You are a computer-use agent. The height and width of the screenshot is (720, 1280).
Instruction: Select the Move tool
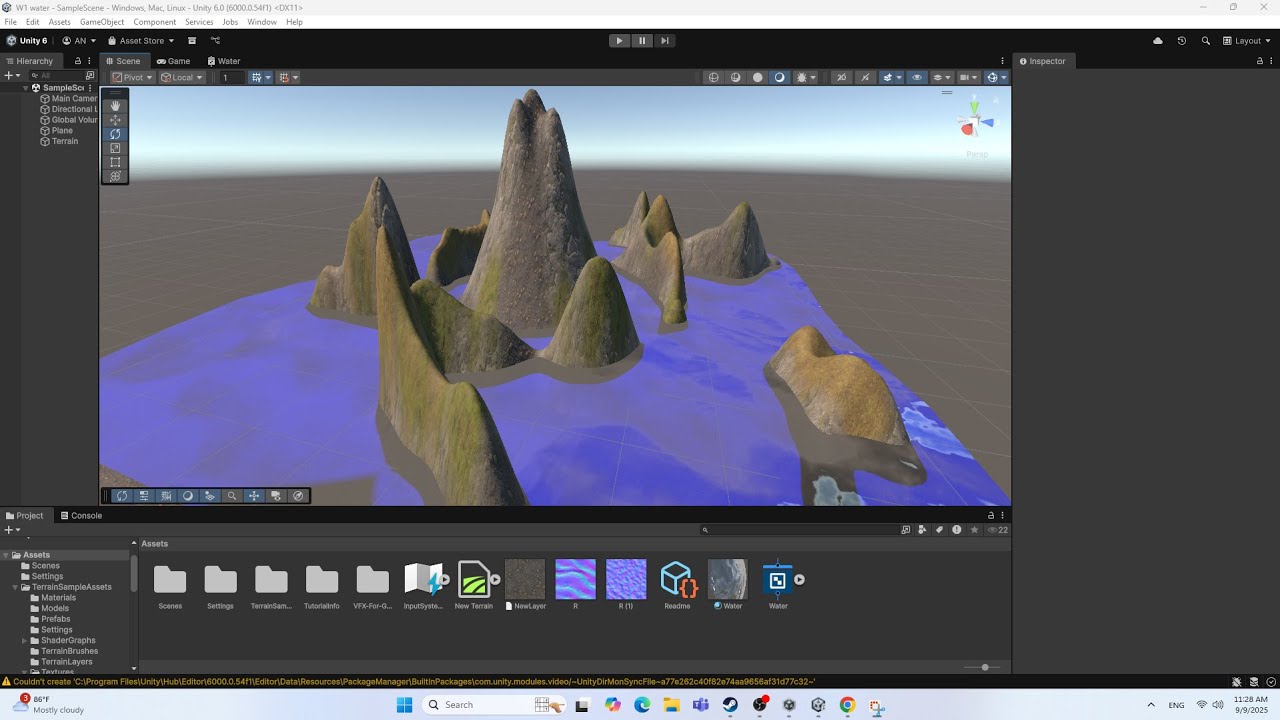[x=115, y=120]
